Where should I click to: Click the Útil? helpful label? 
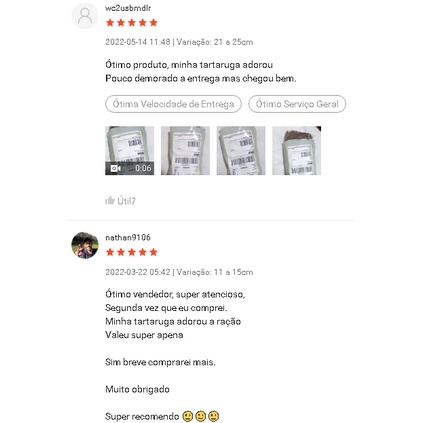126,201
